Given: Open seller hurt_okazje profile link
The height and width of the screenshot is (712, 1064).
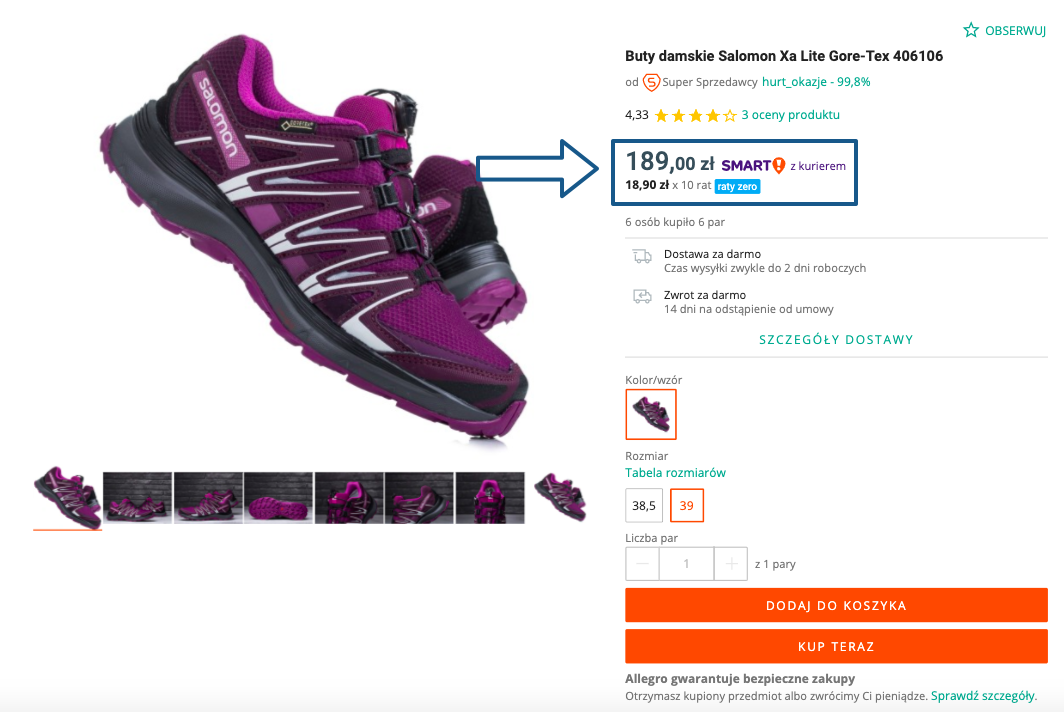Looking at the screenshot, I should tap(816, 82).
